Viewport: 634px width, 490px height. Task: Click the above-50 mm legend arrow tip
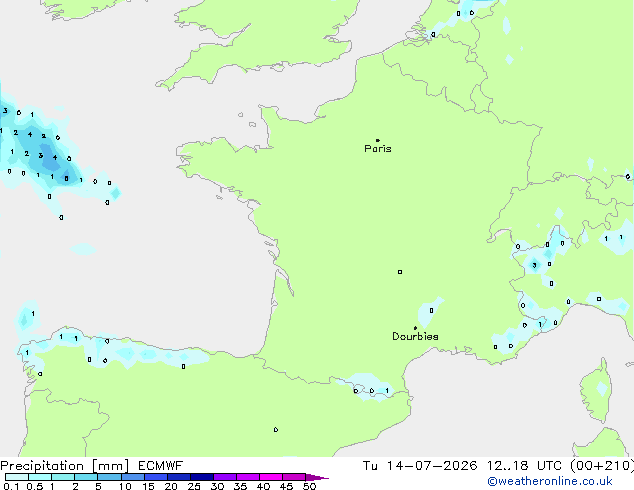point(317,477)
